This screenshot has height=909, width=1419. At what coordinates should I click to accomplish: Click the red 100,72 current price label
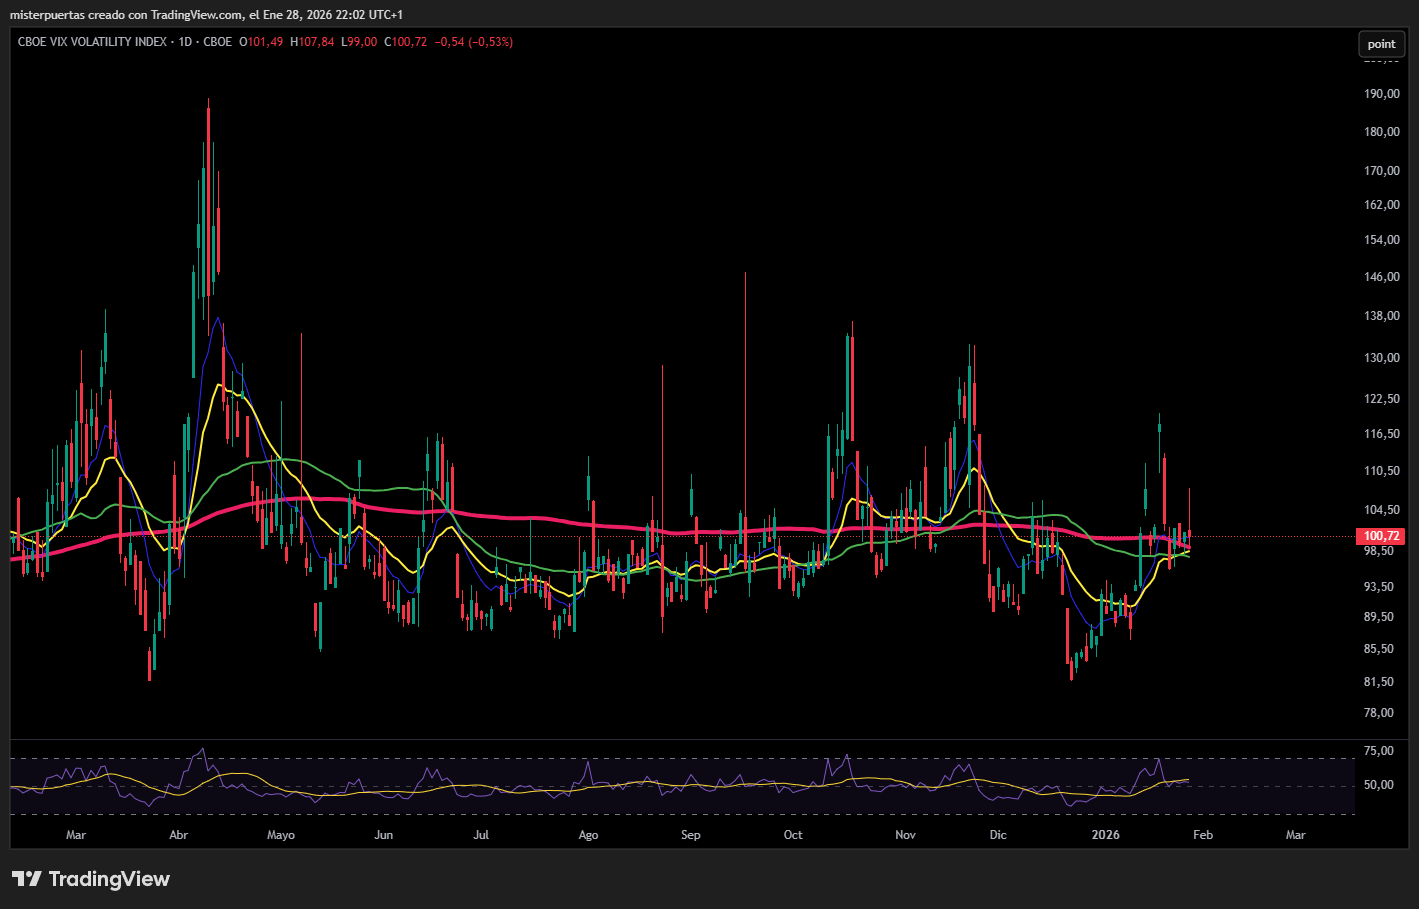point(1382,536)
